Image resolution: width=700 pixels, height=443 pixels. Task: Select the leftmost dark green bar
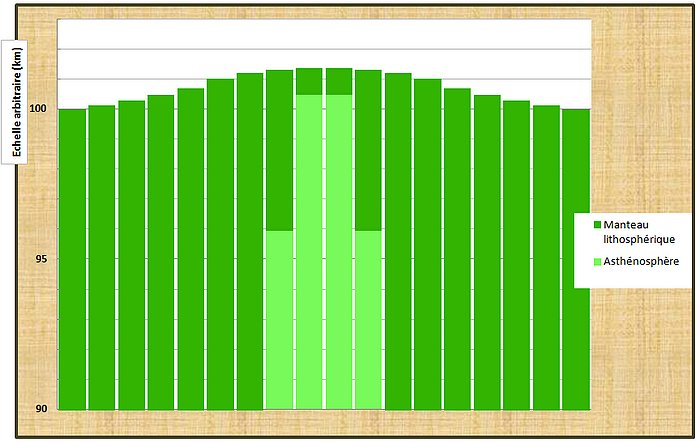72,259
